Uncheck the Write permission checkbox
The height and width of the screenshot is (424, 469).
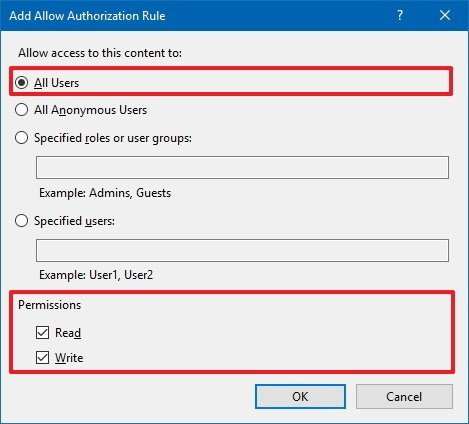point(42,357)
